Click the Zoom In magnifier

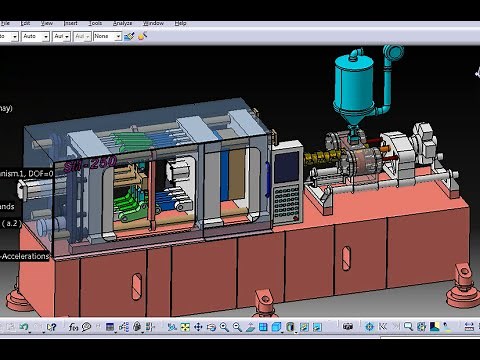(x=224, y=327)
